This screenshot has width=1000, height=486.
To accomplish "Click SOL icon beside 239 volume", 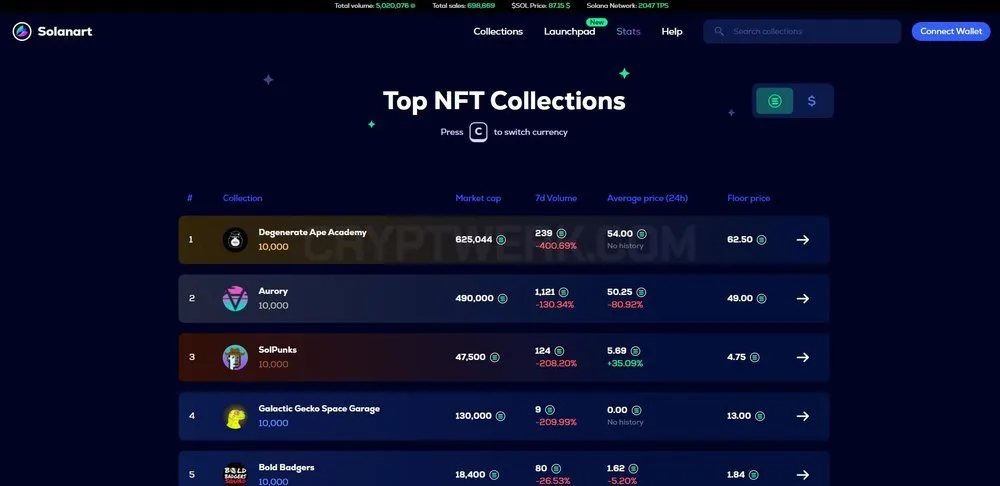I will coord(561,234).
